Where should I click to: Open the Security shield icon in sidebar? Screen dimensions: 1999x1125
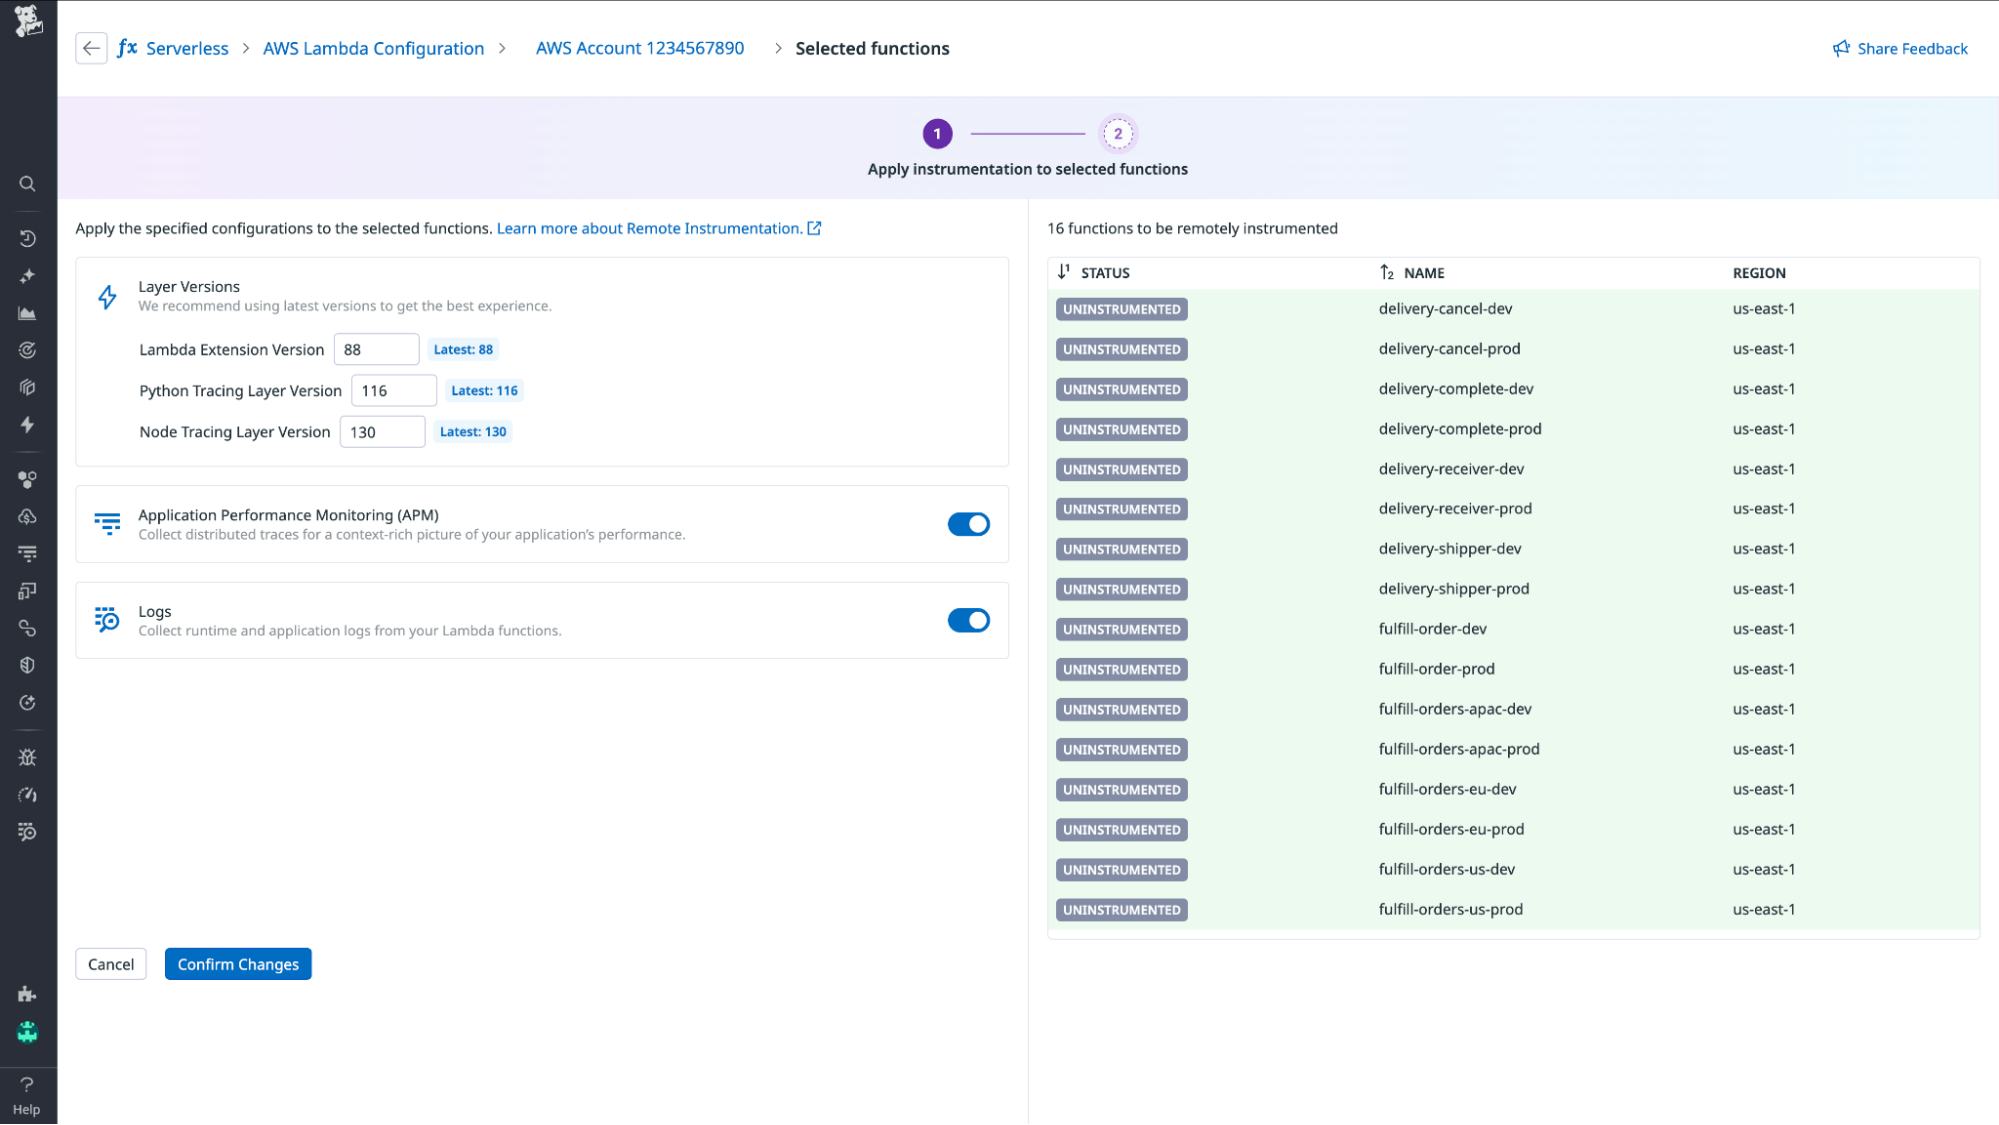(27, 664)
